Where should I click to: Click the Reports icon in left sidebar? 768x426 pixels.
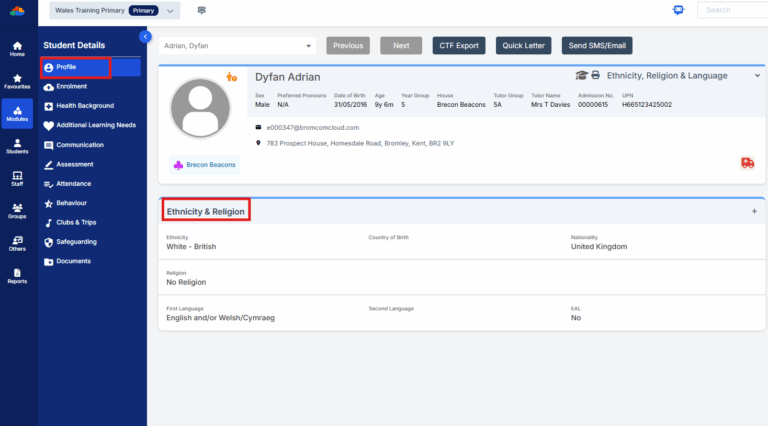click(17, 275)
